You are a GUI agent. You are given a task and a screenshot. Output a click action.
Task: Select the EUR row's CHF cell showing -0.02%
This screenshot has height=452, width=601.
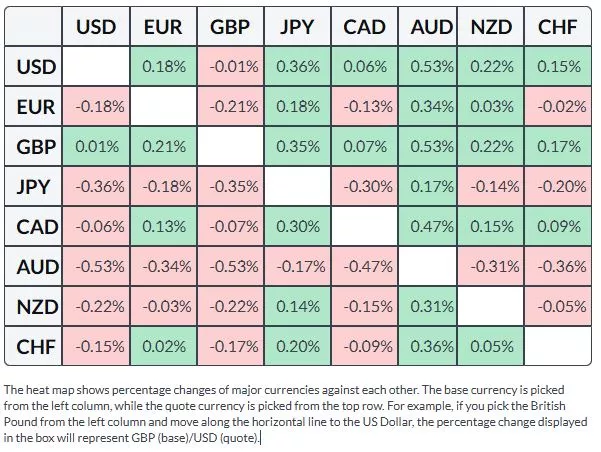(x=557, y=108)
